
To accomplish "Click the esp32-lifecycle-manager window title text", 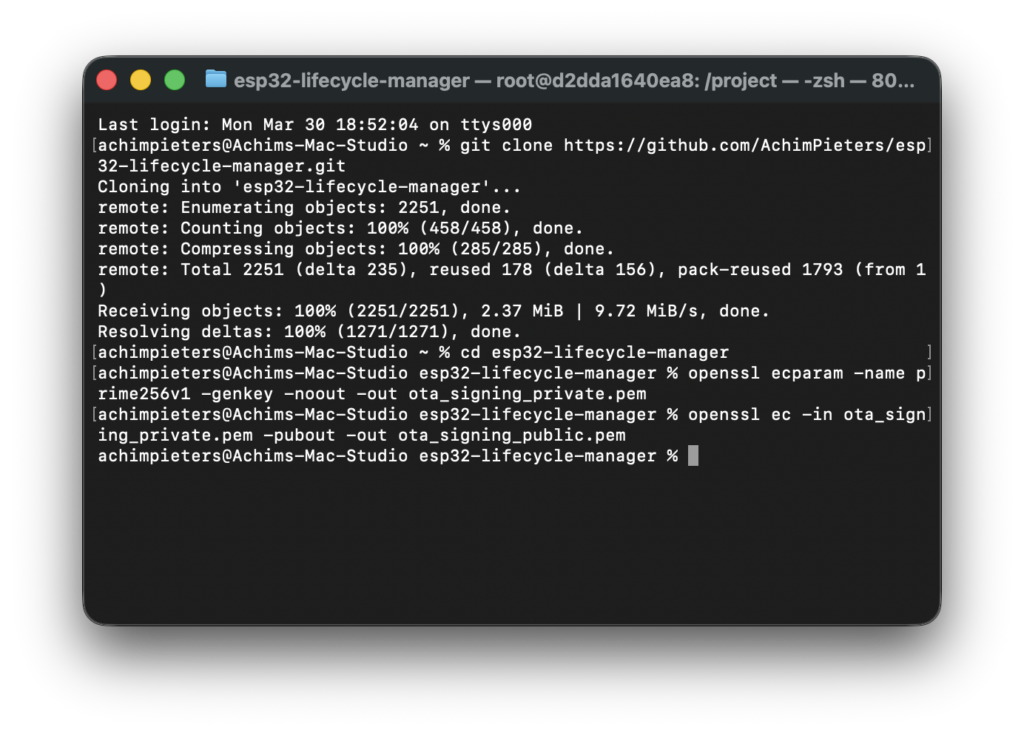I will pos(573,80).
